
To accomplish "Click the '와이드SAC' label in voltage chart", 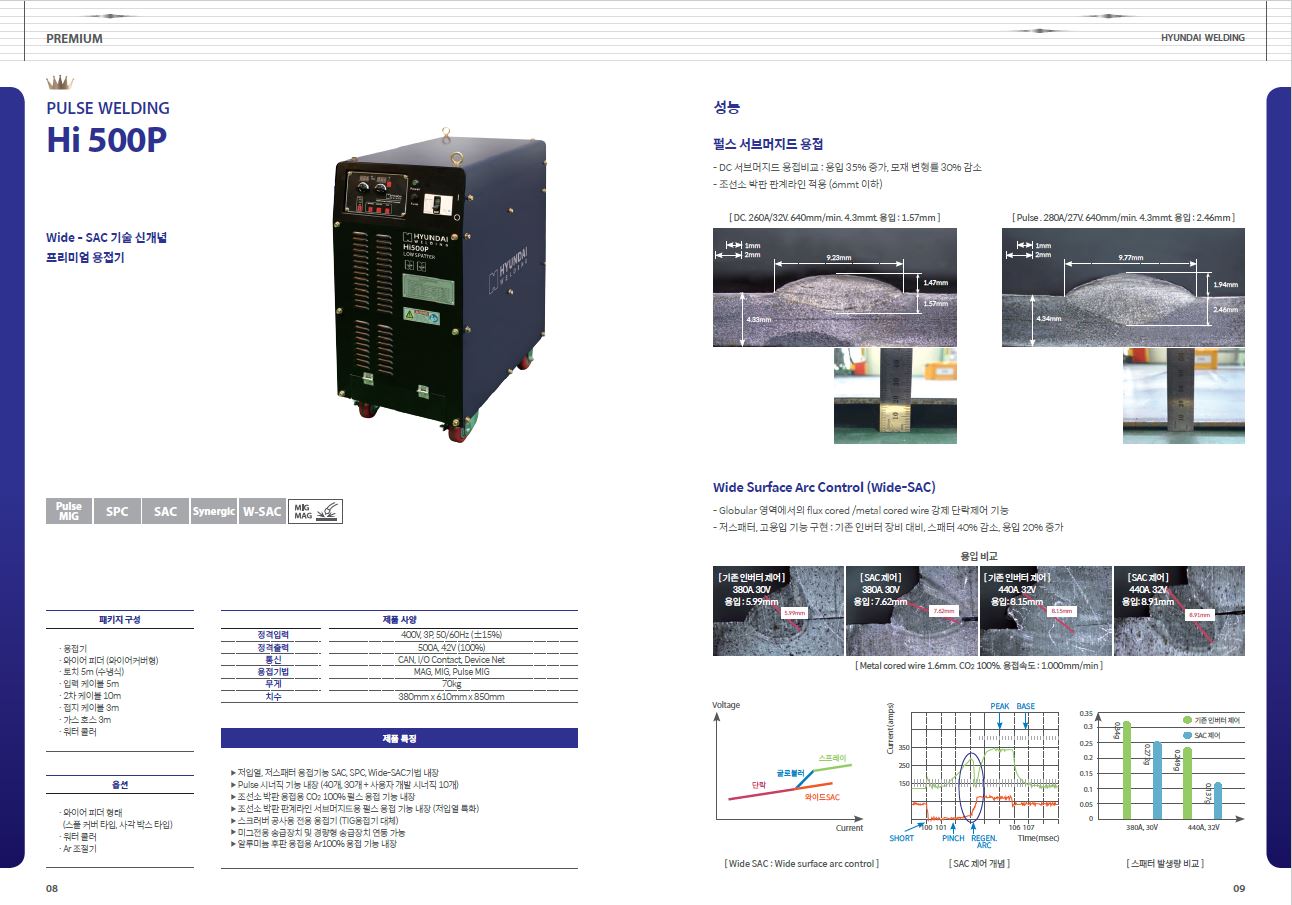I will pos(822,797).
